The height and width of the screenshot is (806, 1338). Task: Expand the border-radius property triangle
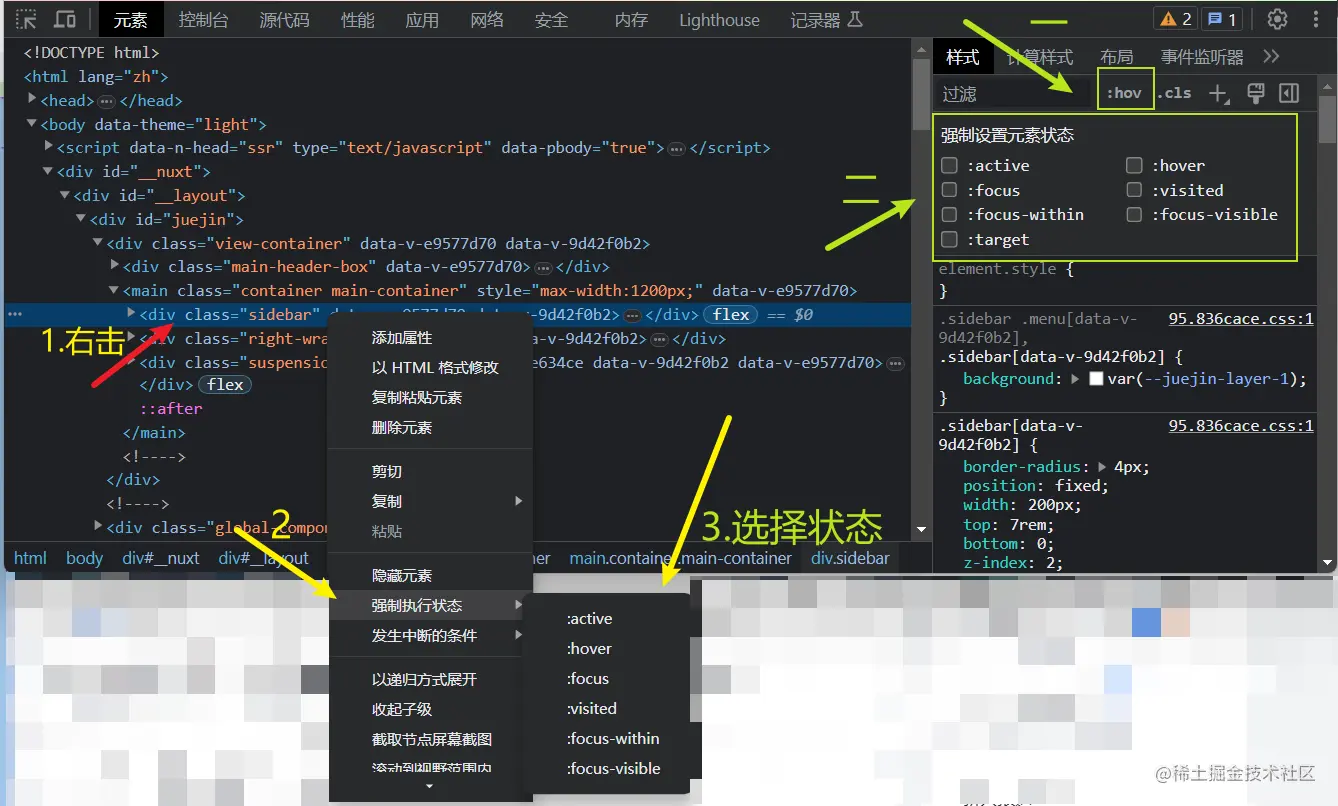[x=1101, y=467]
